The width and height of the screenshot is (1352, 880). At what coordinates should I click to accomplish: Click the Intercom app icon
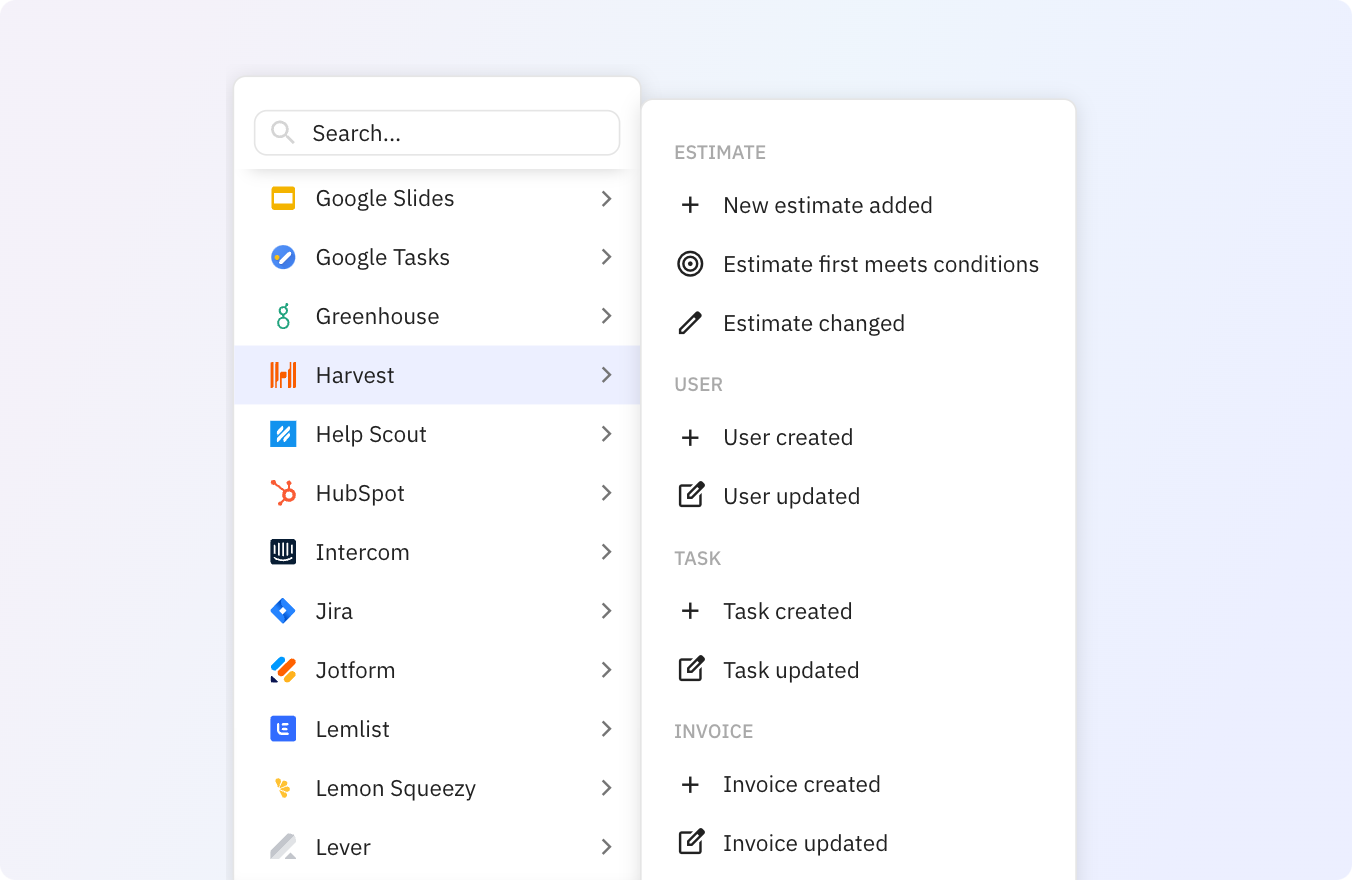(x=283, y=552)
